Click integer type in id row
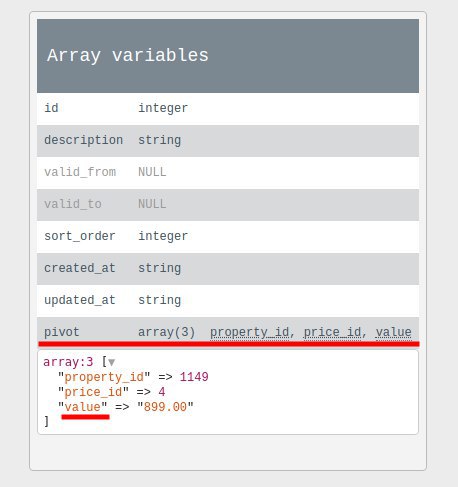 163,108
